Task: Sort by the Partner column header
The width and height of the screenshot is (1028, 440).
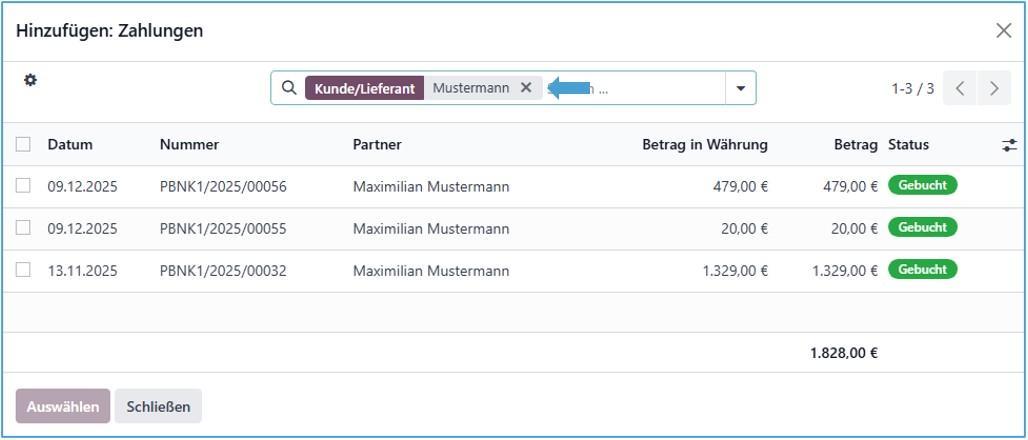Action: [x=377, y=145]
